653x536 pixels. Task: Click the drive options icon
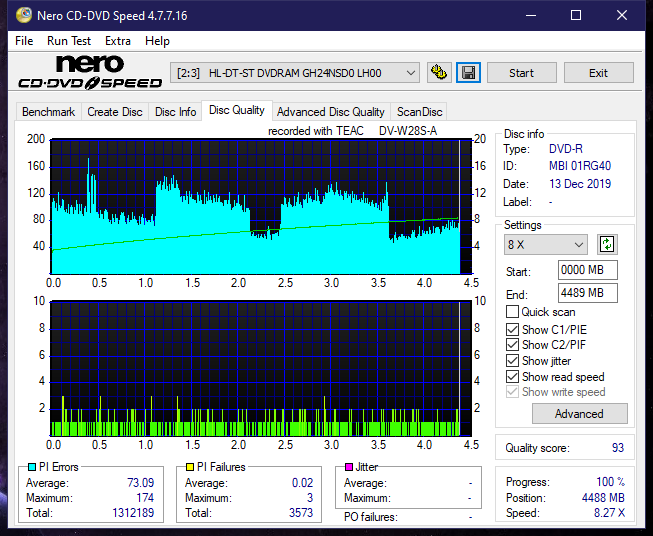click(x=439, y=73)
